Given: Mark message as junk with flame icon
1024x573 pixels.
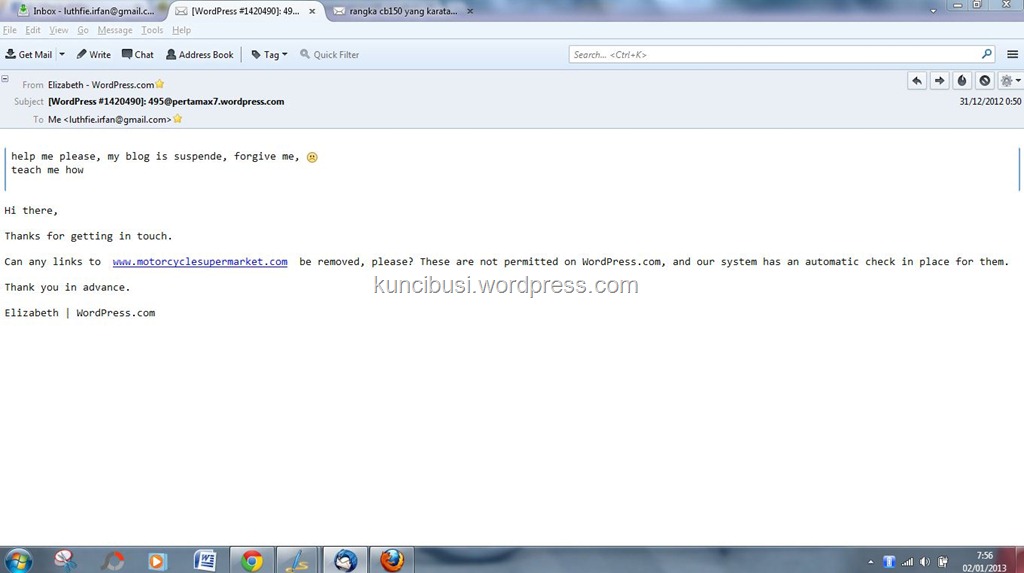Looking at the screenshot, I should 962,81.
